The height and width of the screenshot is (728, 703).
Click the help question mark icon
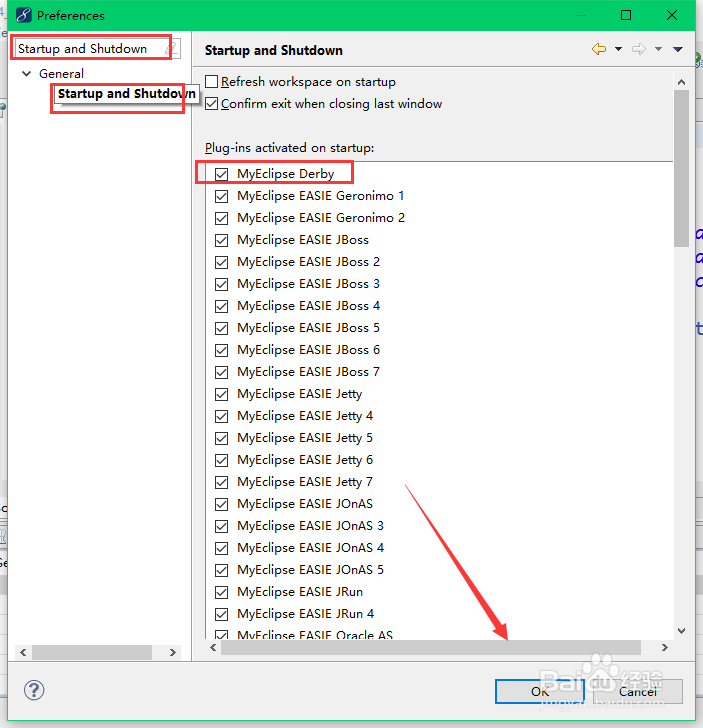pos(34,690)
